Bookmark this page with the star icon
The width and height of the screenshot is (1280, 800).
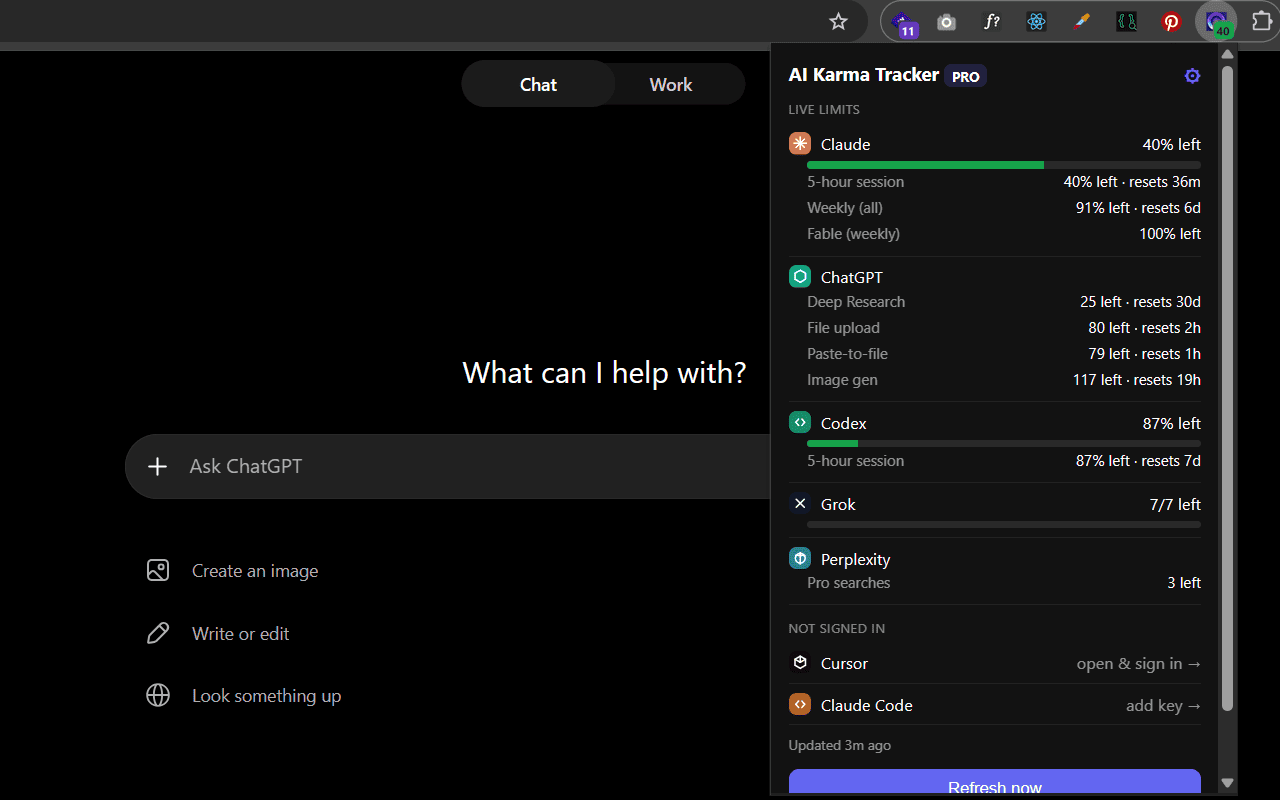point(838,21)
